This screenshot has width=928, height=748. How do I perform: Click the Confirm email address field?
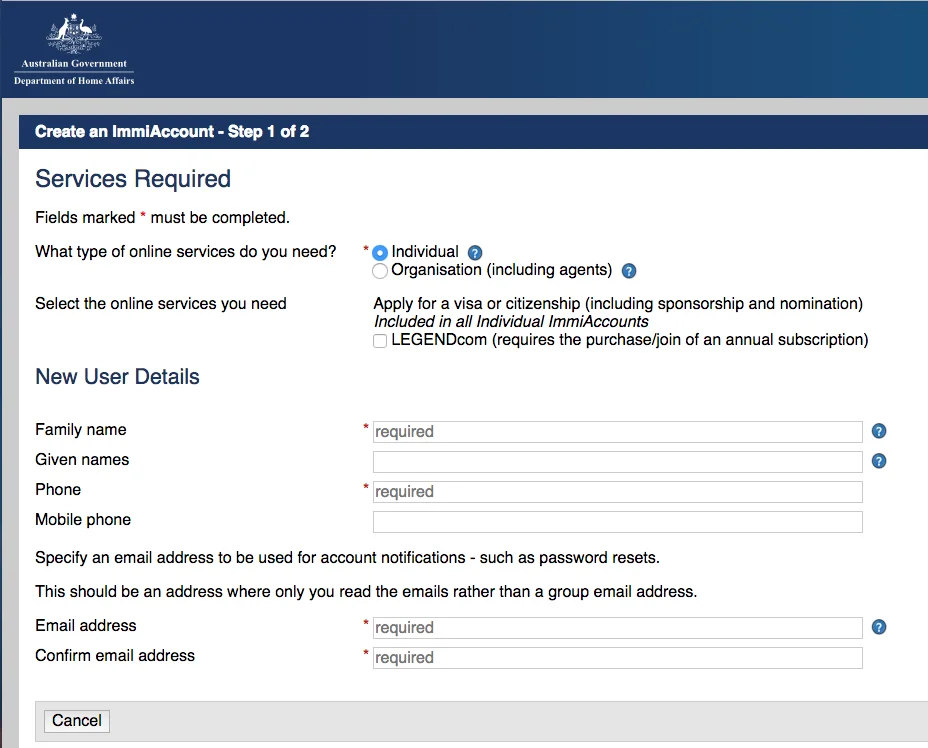click(617, 658)
